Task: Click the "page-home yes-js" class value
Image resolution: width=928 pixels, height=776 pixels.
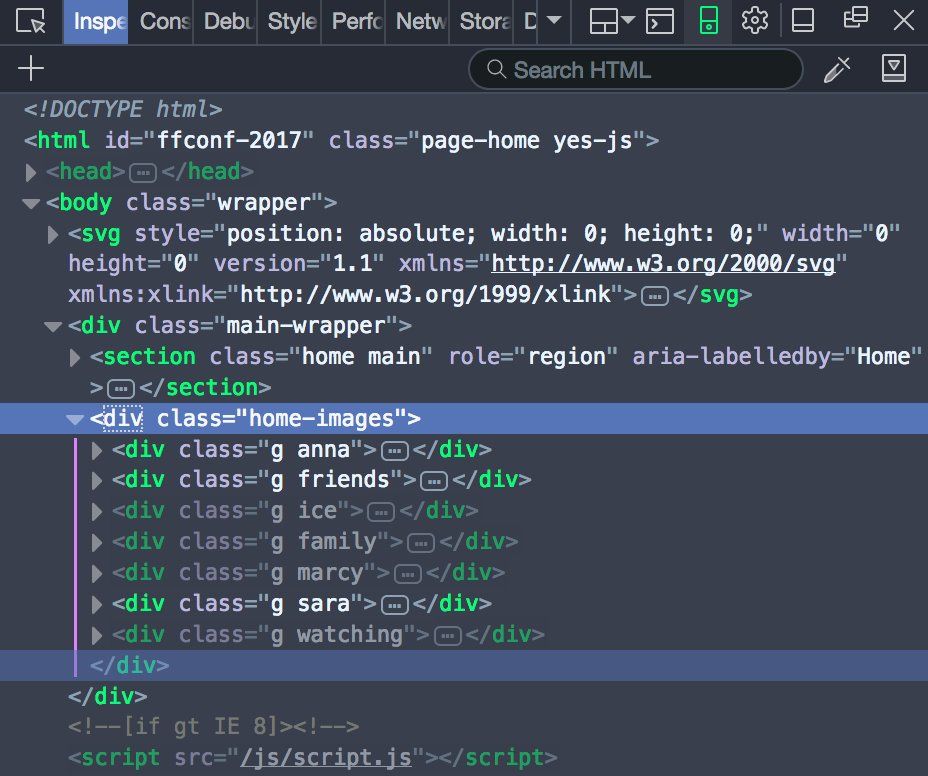Action: (527, 141)
